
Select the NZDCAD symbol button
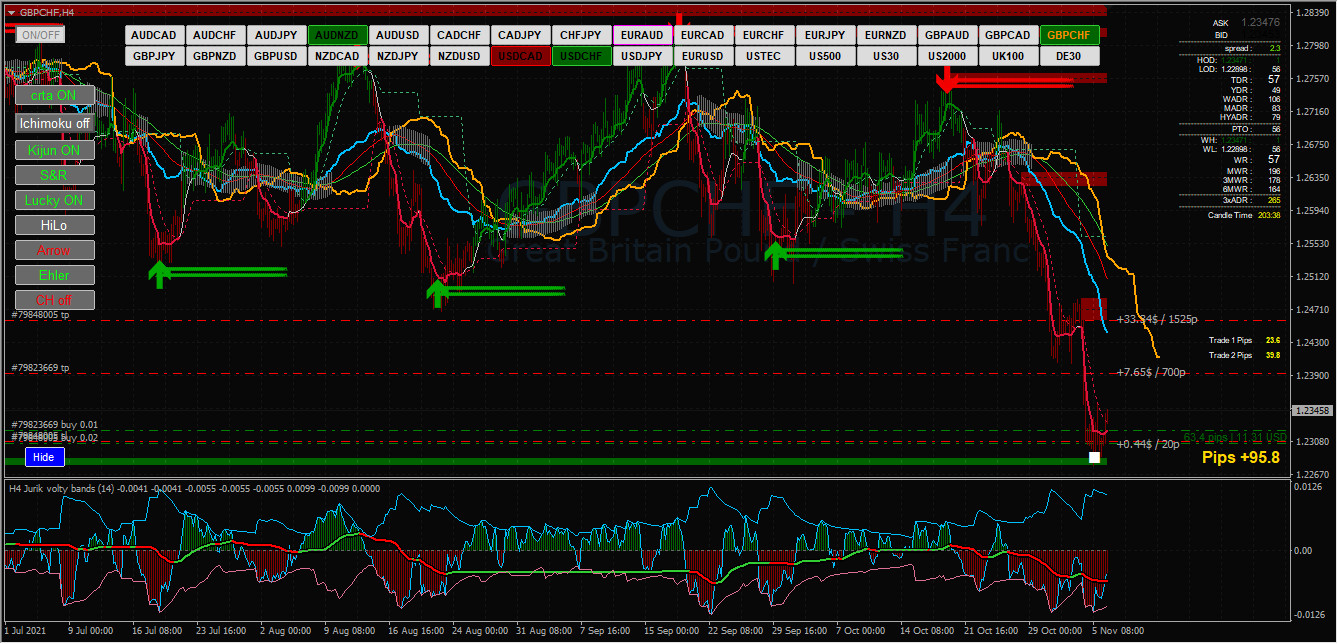337,56
